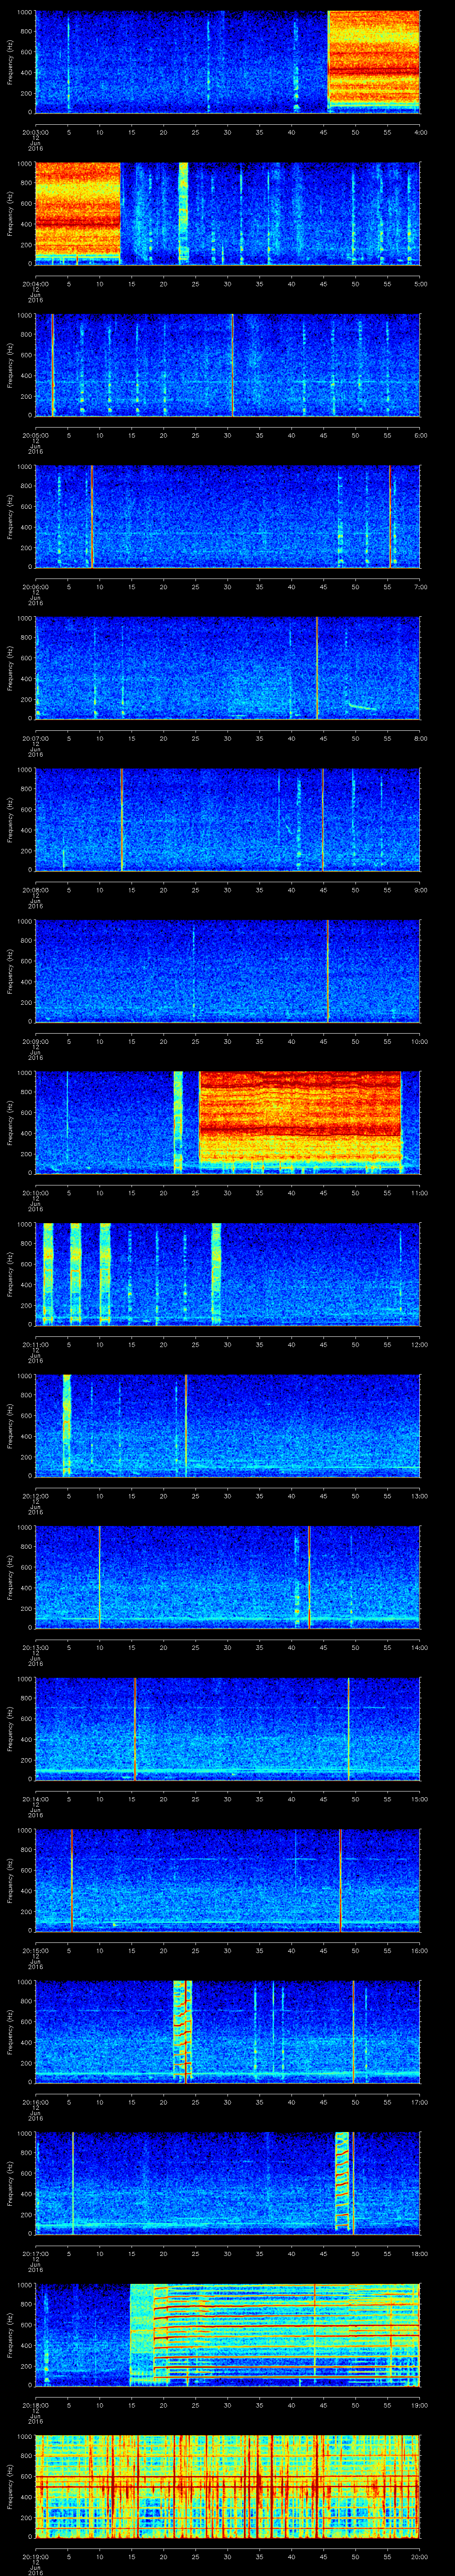Select the 20:17:00 start time label
This screenshot has width=455, height=2576.
pos(35,2253)
